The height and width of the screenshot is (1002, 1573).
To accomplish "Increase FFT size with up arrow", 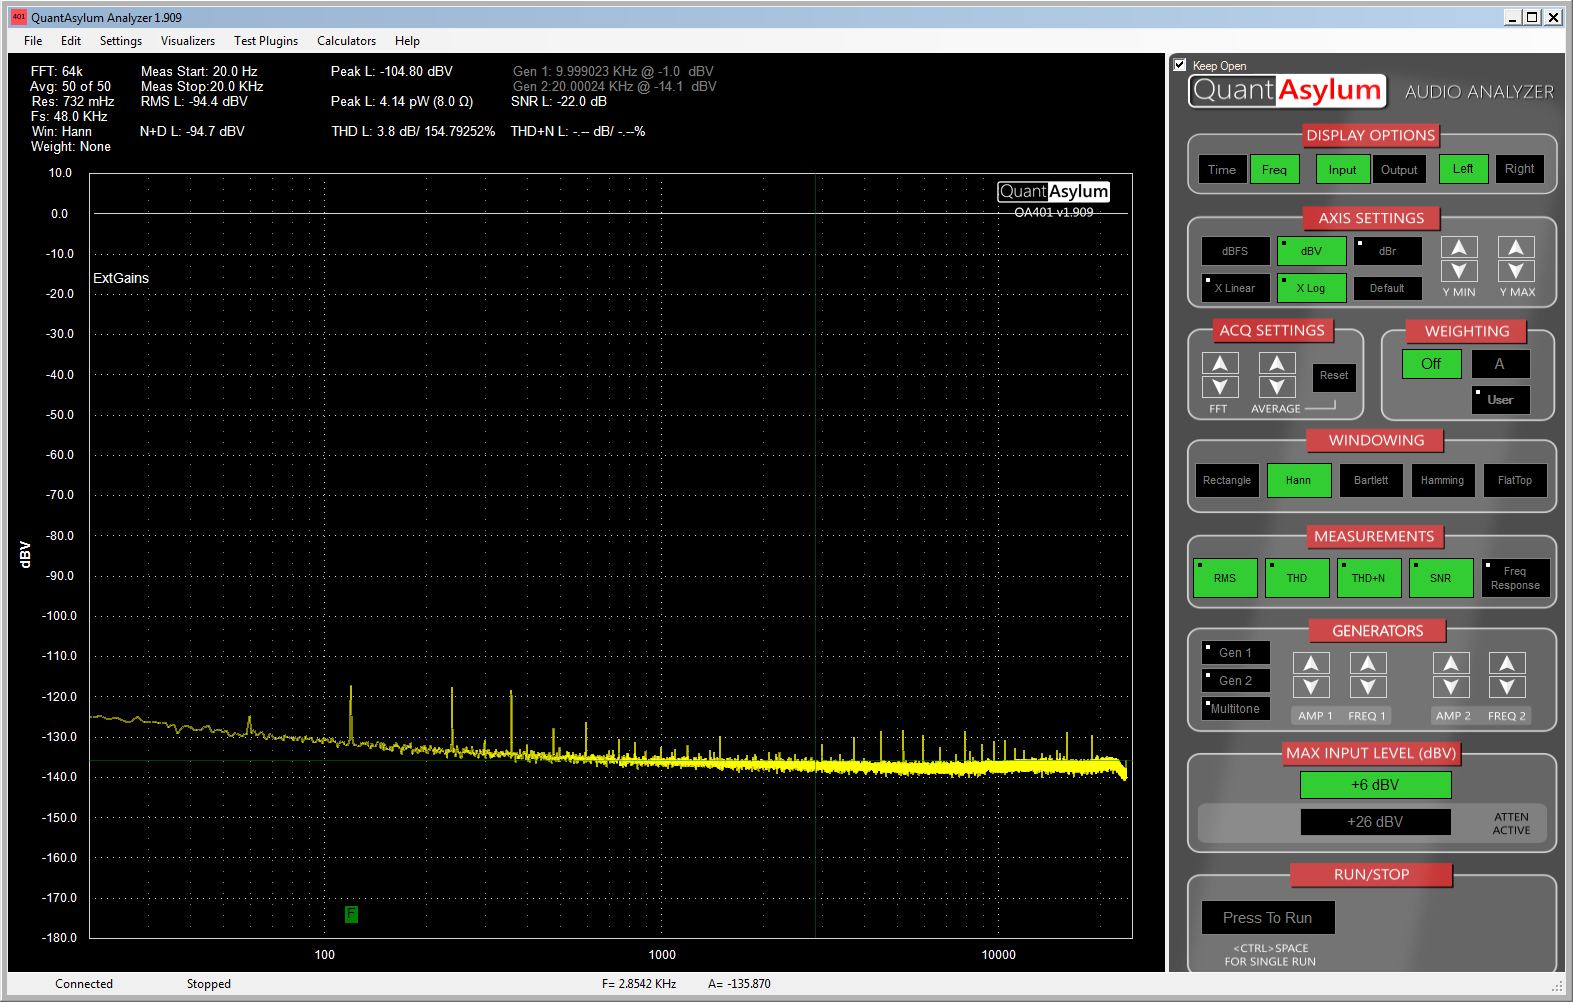I will coord(1220,363).
